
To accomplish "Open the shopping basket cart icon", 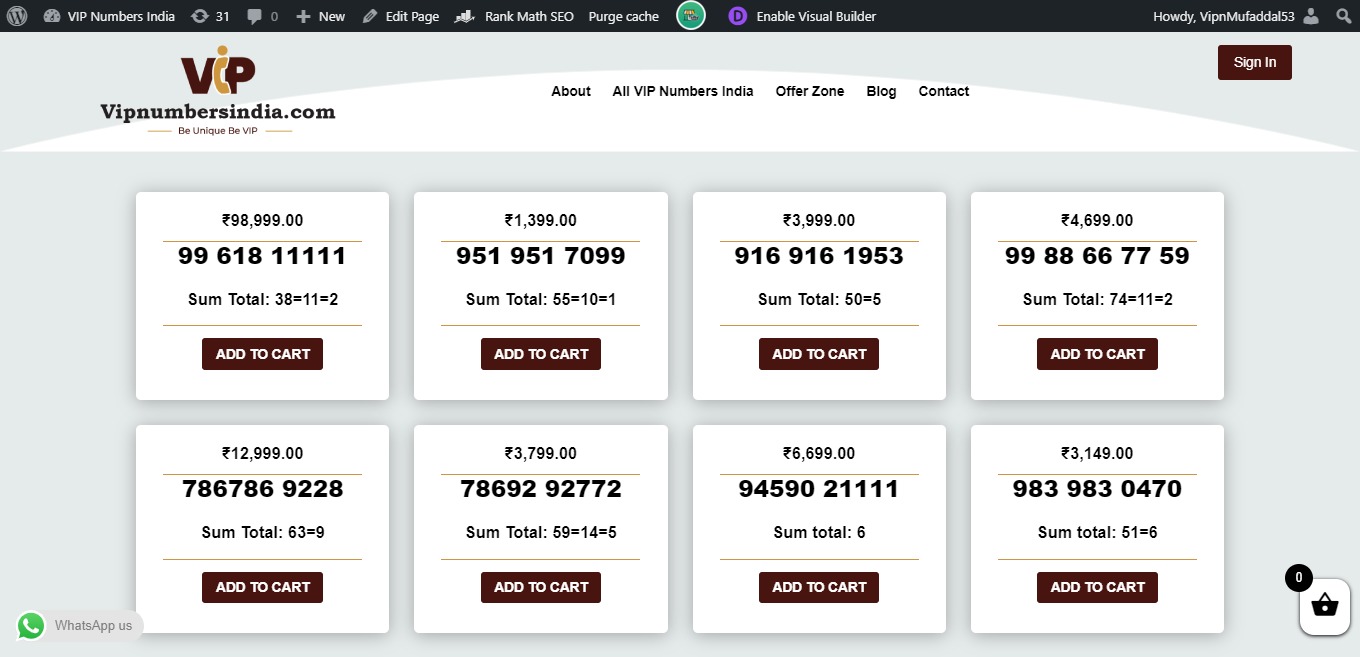I will pyautogui.click(x=1324, y=606).
